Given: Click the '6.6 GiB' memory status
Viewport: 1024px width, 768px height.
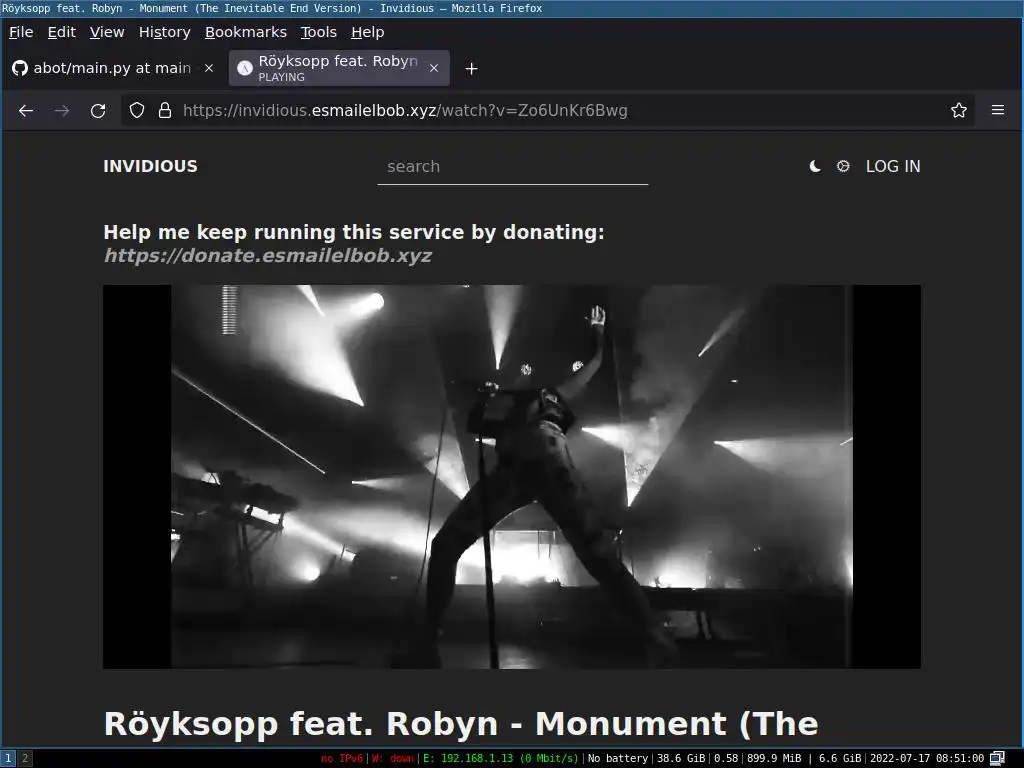Looking at the screenshot, I should [x=840, y=758].
